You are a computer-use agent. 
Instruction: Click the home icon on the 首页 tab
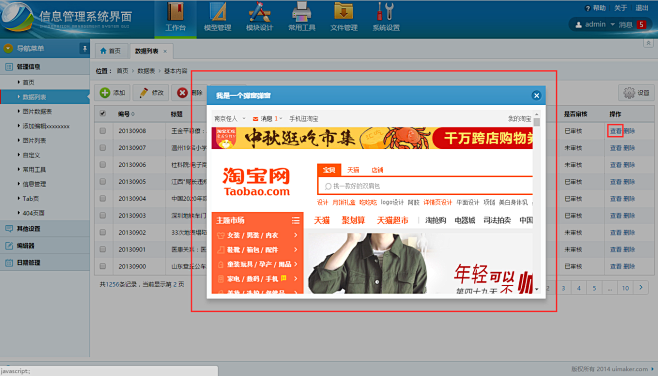pos(103,51)
